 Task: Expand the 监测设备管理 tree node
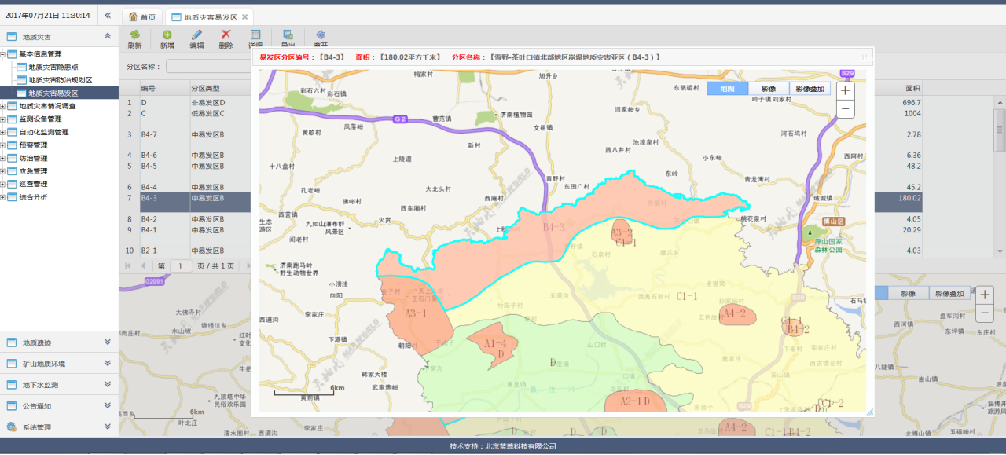(x=3, y=119)
